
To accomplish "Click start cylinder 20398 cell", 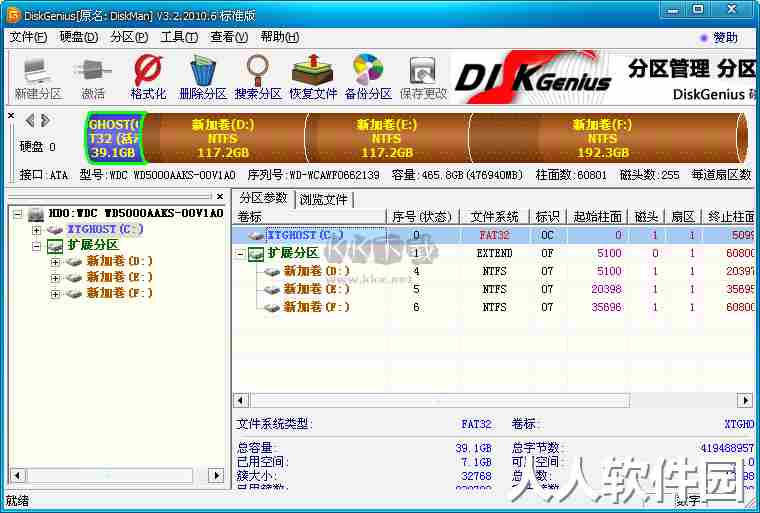I will point(606,289).
